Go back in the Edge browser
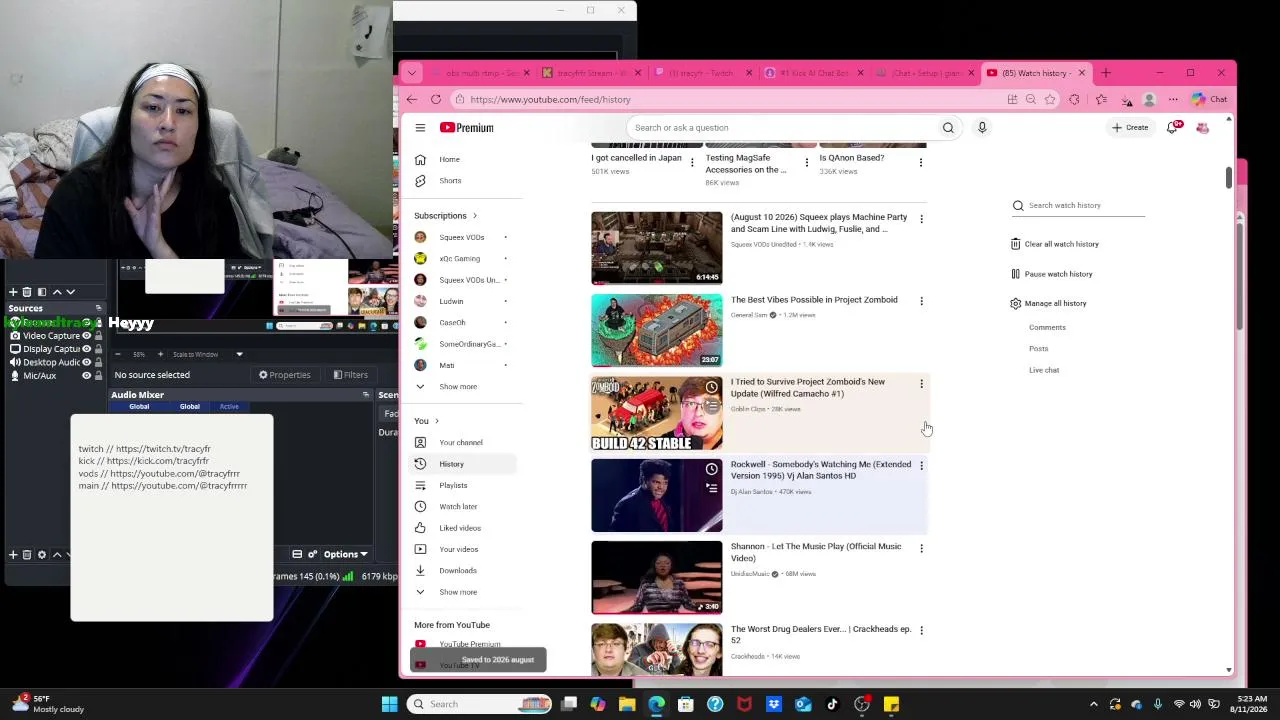The height and width of the screenshot is (720, 1280). tap(412, 99)
